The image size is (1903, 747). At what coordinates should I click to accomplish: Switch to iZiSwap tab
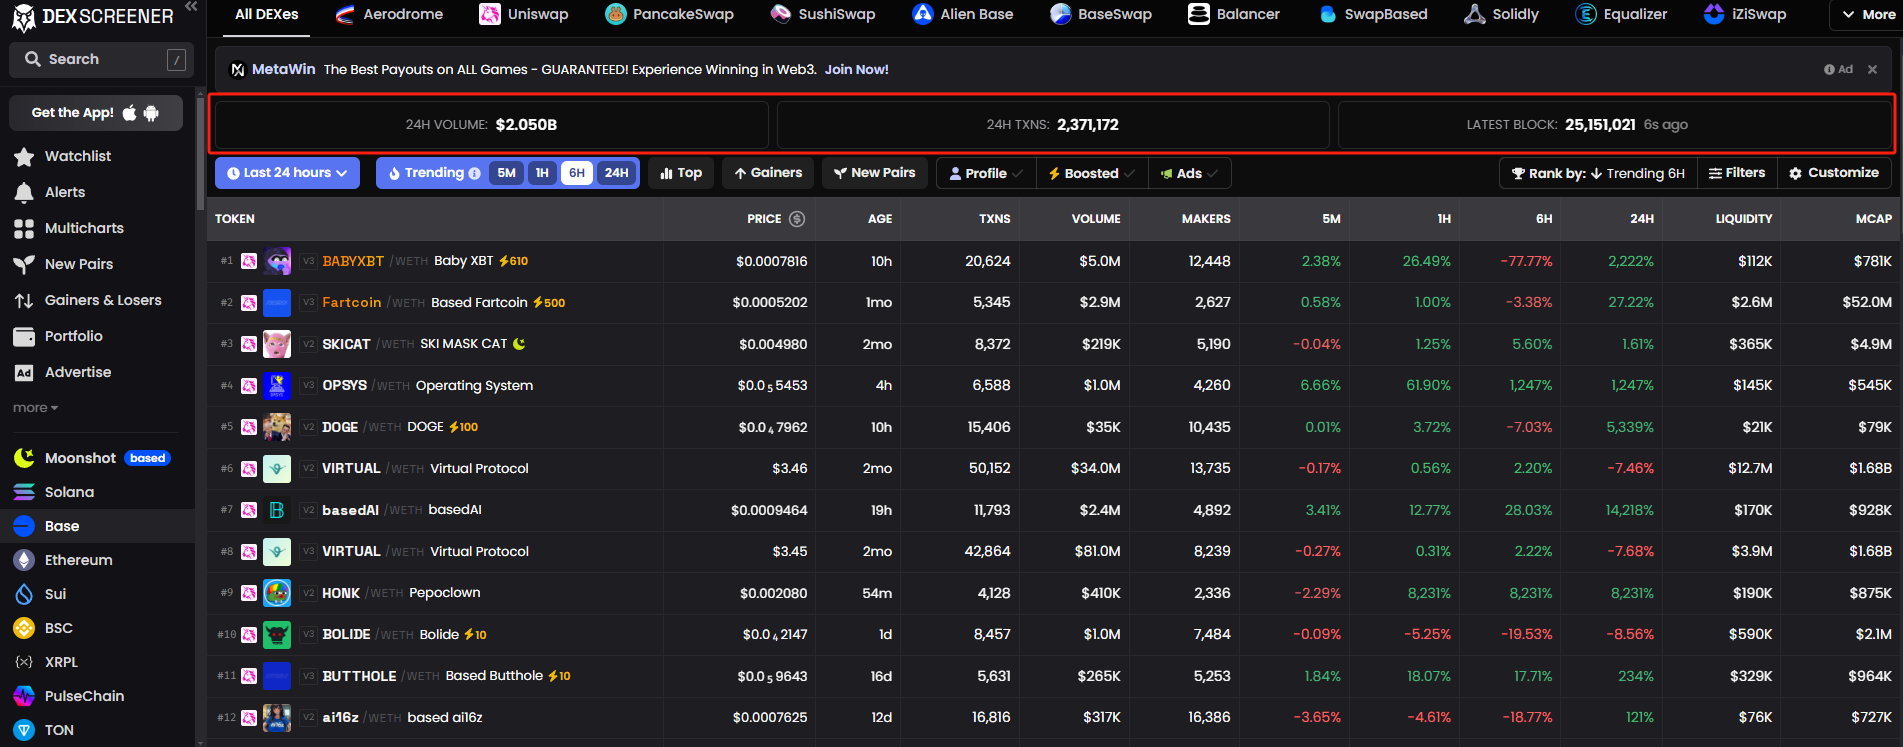(1745, 15)
